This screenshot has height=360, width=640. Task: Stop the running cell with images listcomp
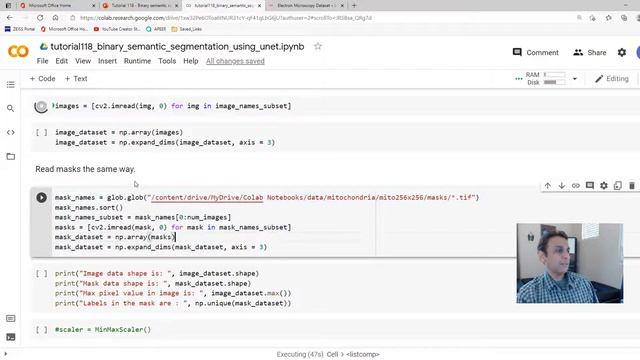coord(41,107)
